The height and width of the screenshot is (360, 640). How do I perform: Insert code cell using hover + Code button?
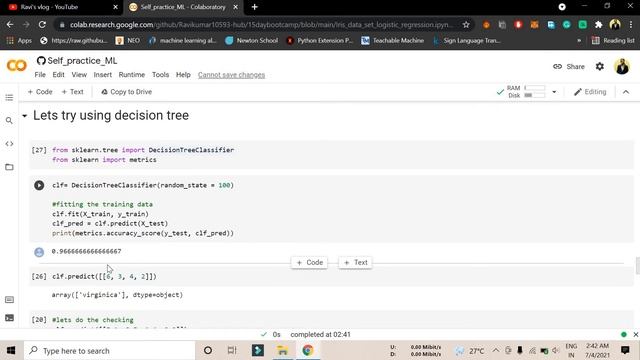coord(310,262)
